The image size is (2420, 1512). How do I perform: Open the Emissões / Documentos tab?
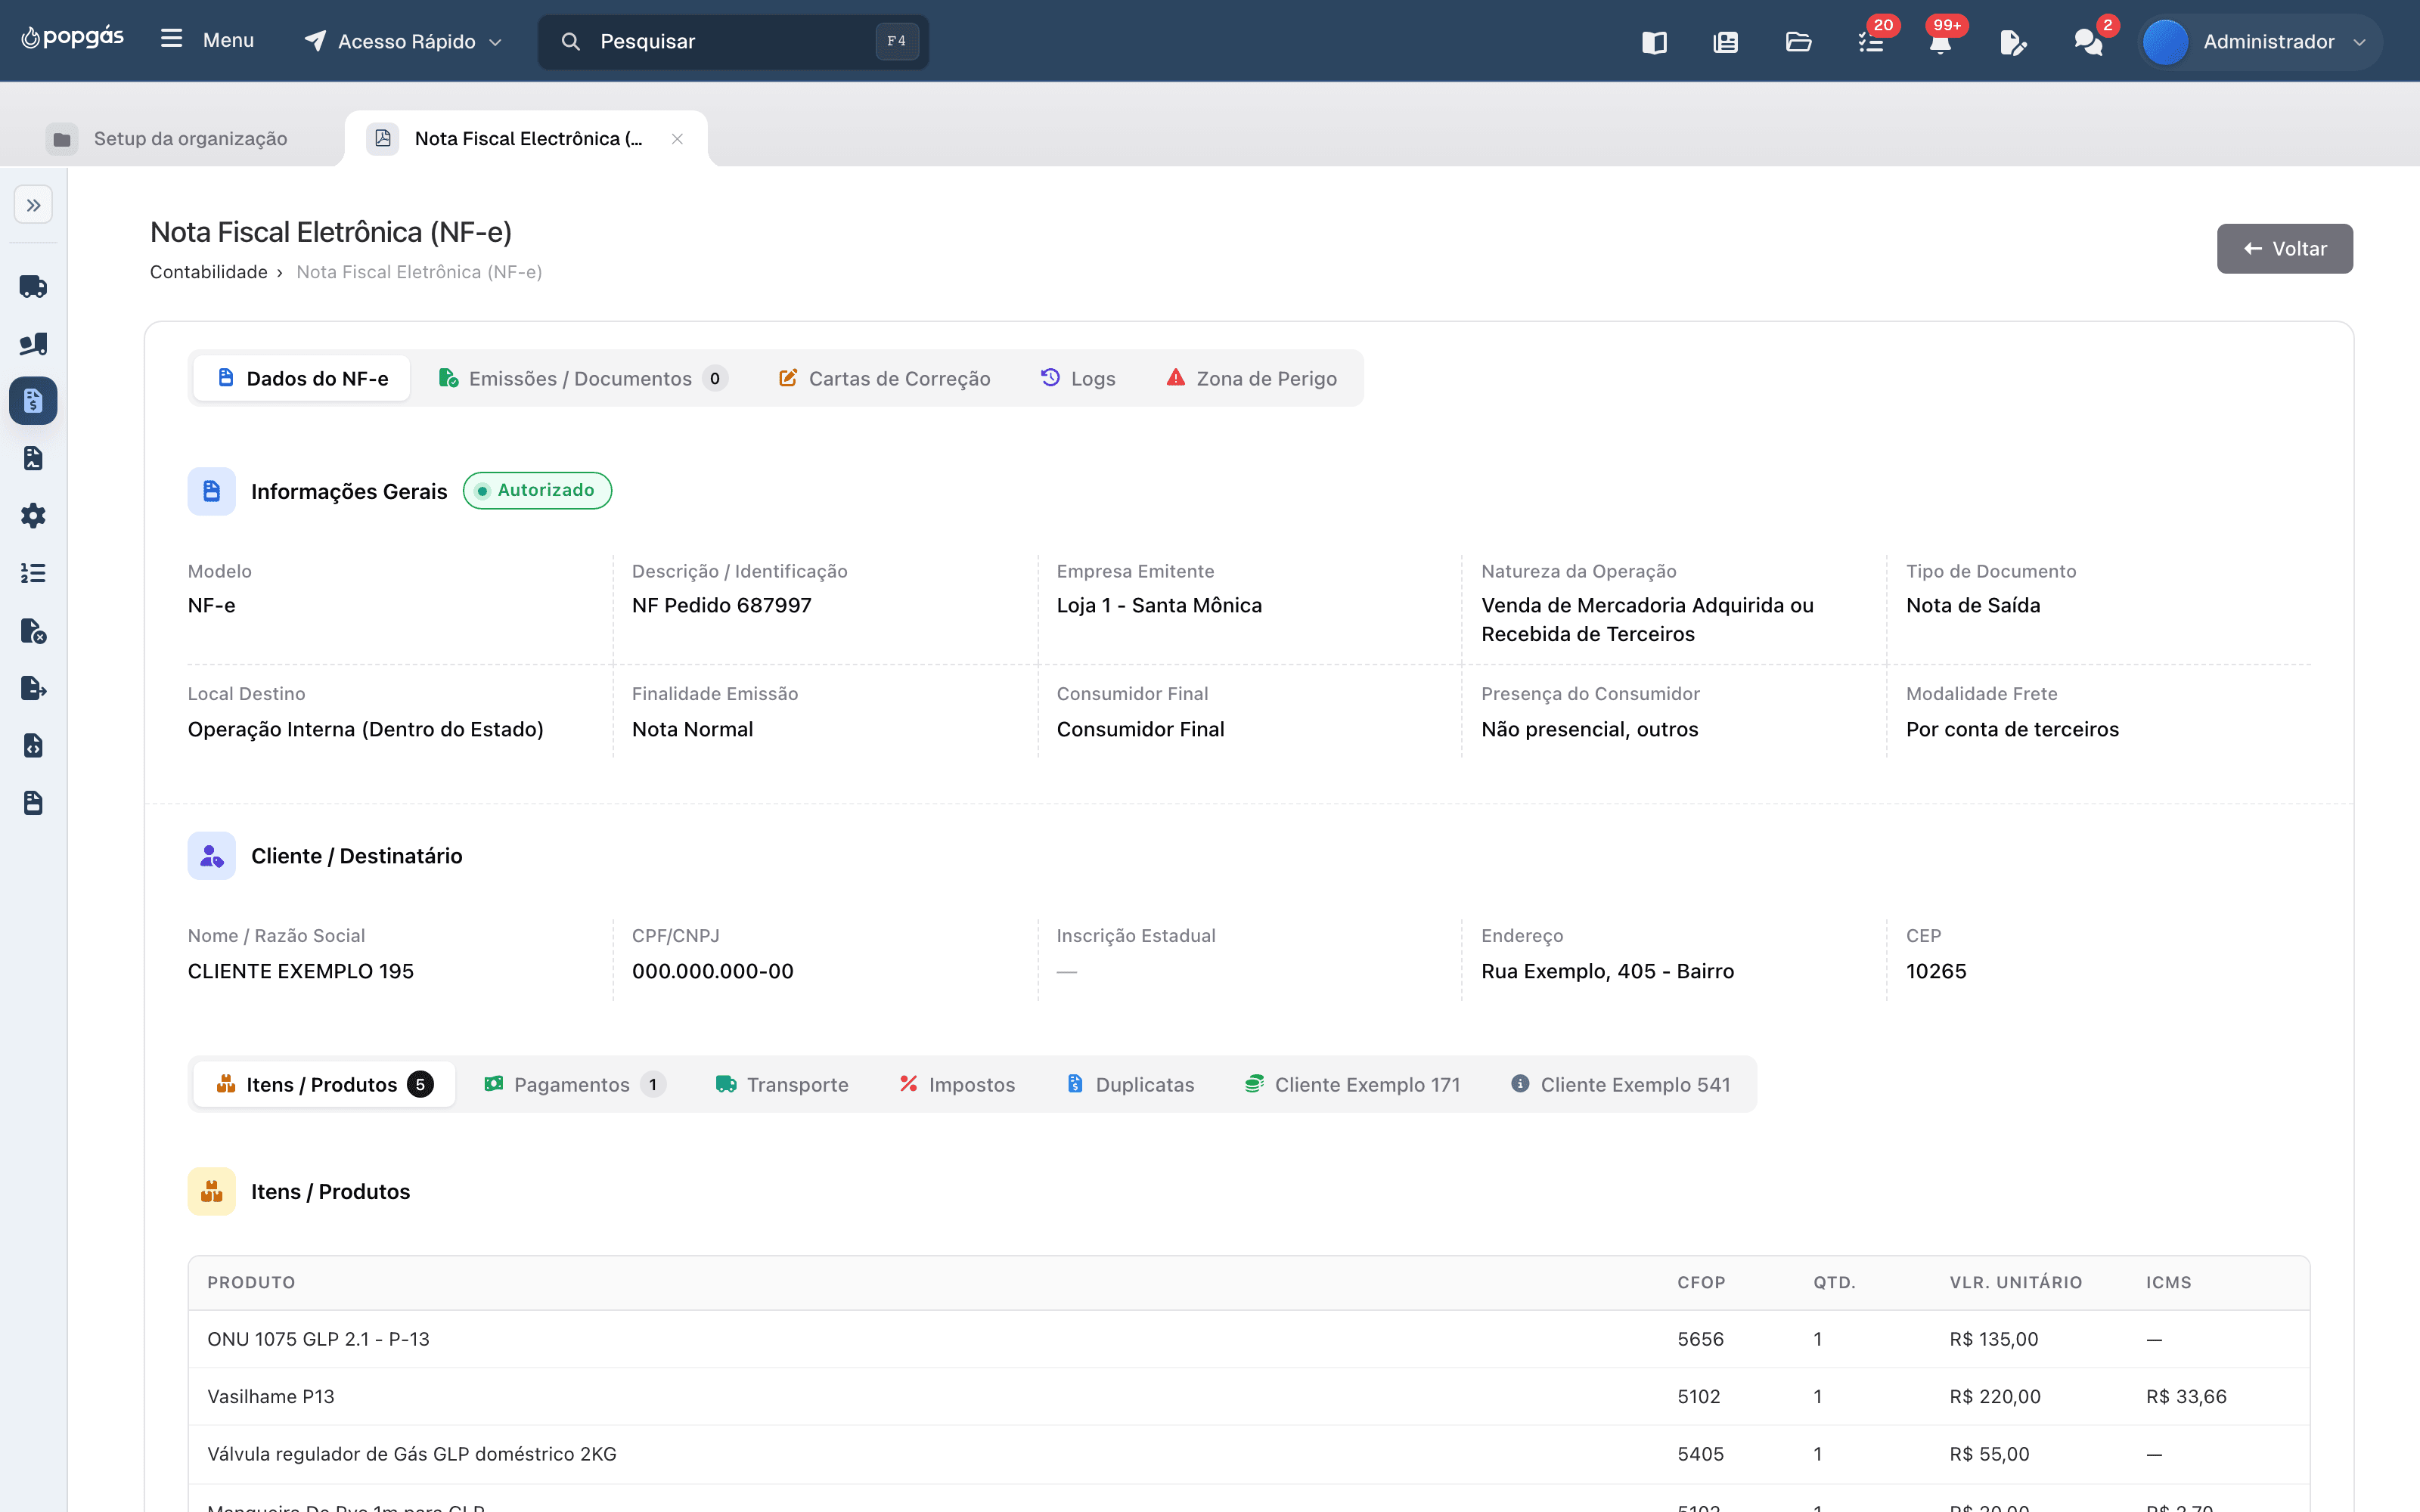[582, 379]
